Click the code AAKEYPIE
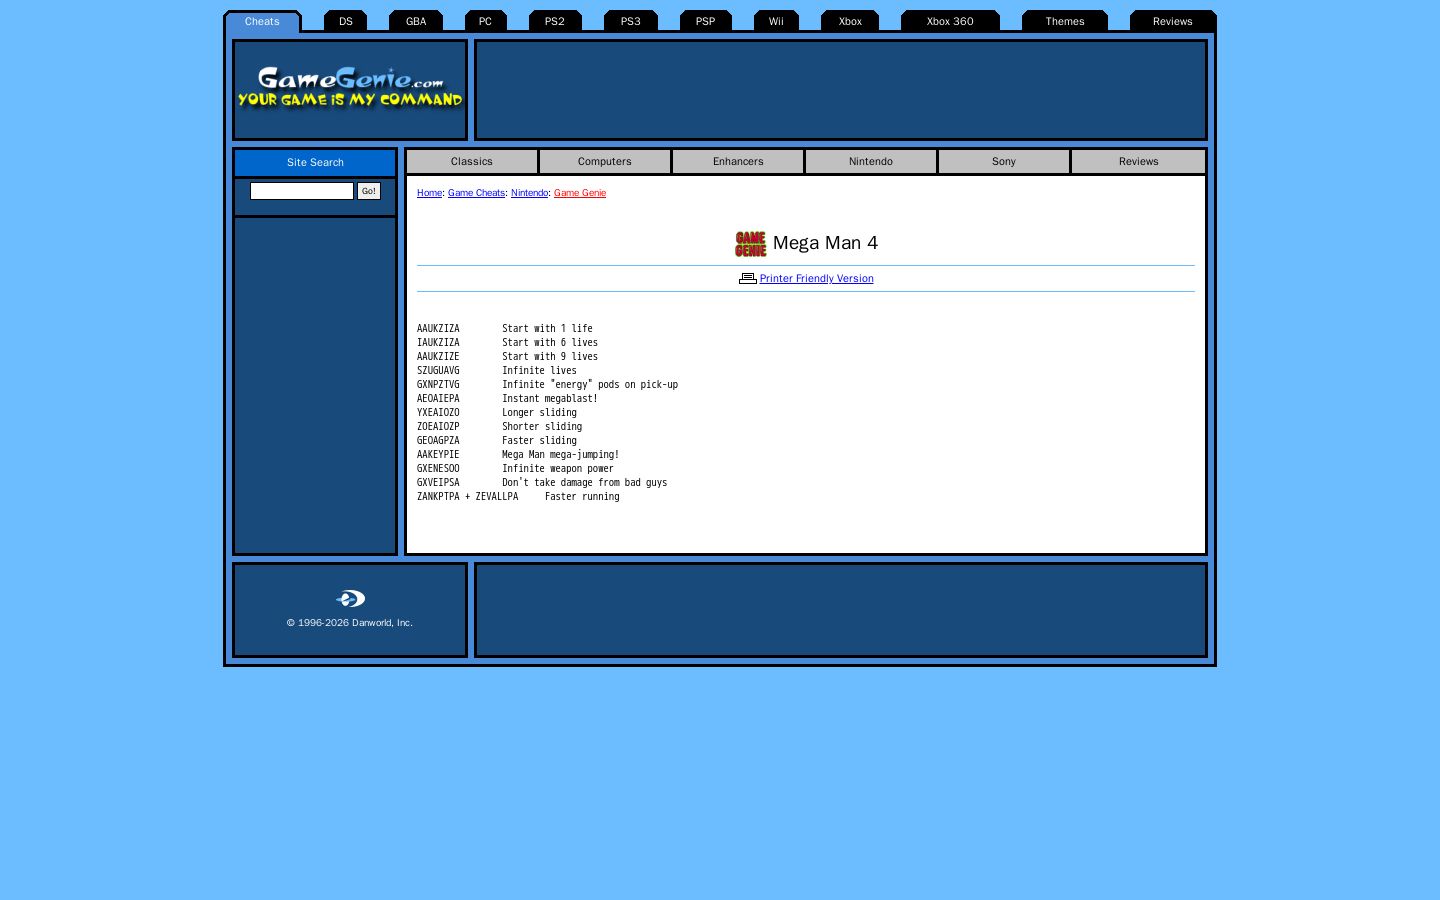1440x900 pixels. coord(438,455)
